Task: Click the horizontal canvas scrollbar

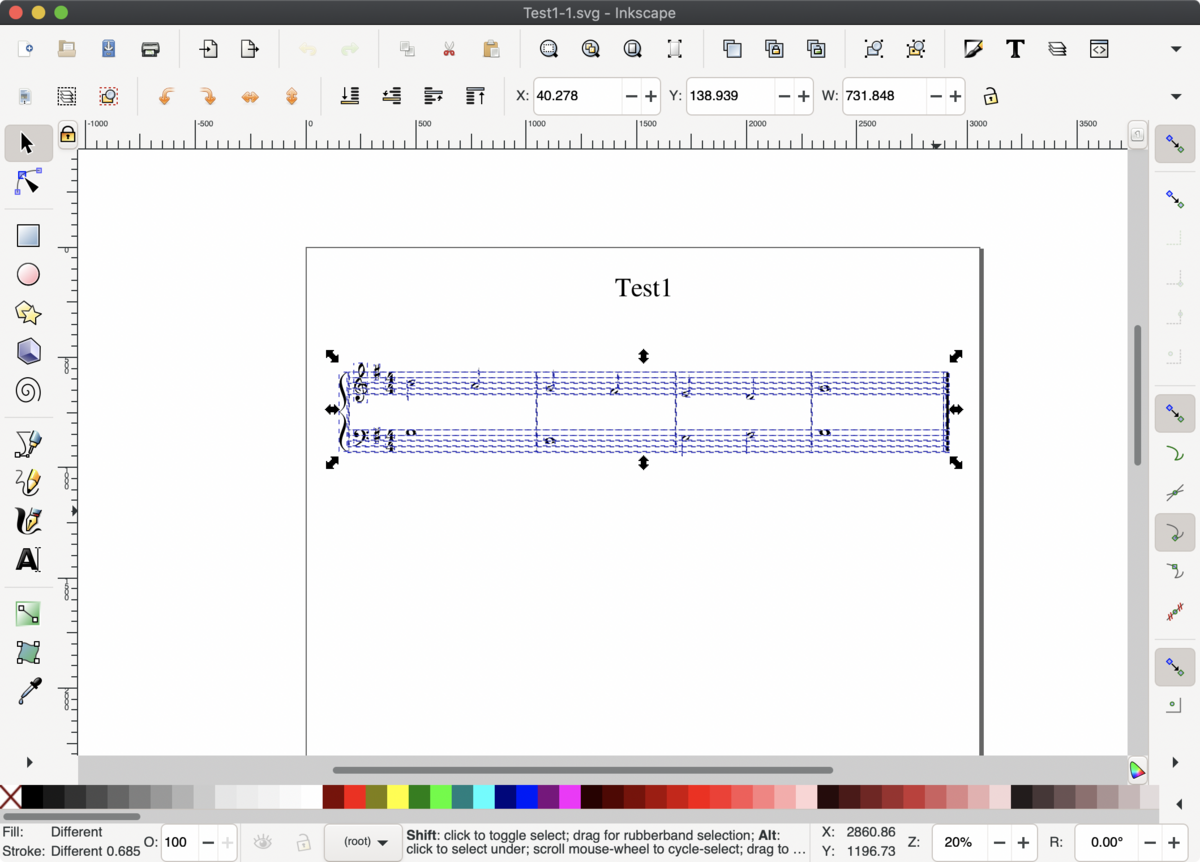Action: (582, 770)
